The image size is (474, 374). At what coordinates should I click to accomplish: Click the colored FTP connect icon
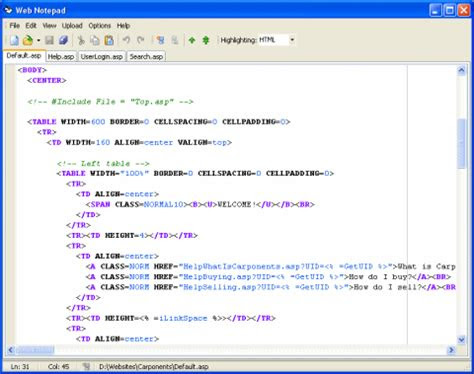pos(160,40)
